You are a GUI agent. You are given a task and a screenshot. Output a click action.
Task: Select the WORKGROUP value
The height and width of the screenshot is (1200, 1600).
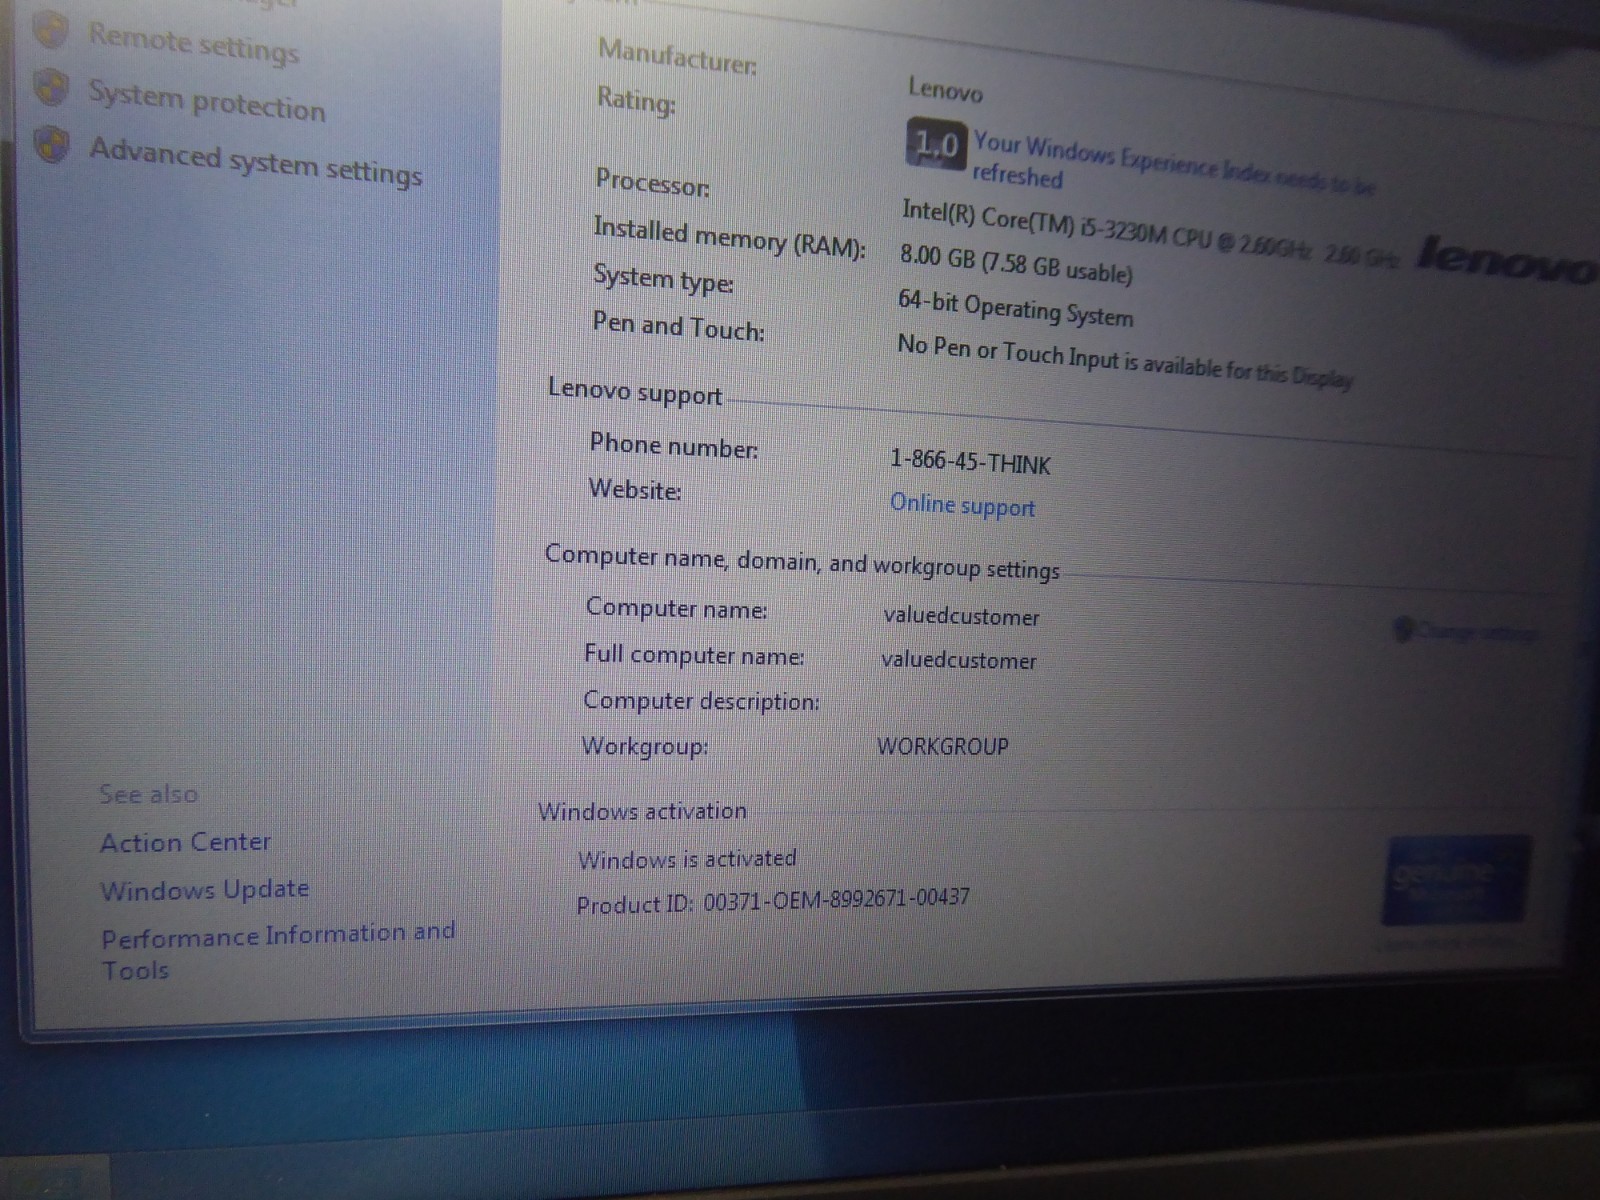[942, 746]
